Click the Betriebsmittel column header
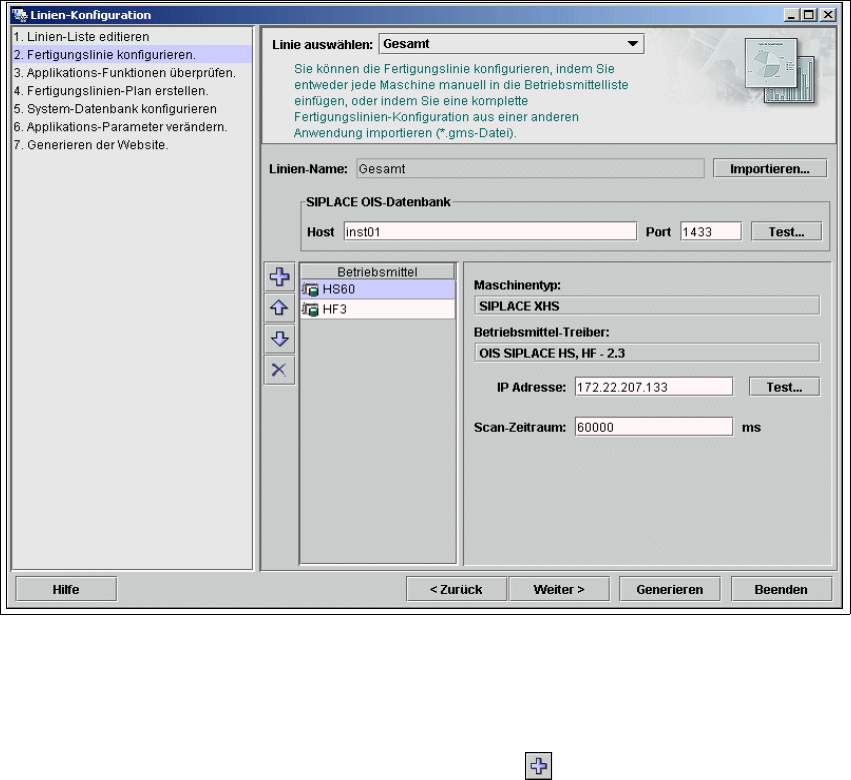 377,272
